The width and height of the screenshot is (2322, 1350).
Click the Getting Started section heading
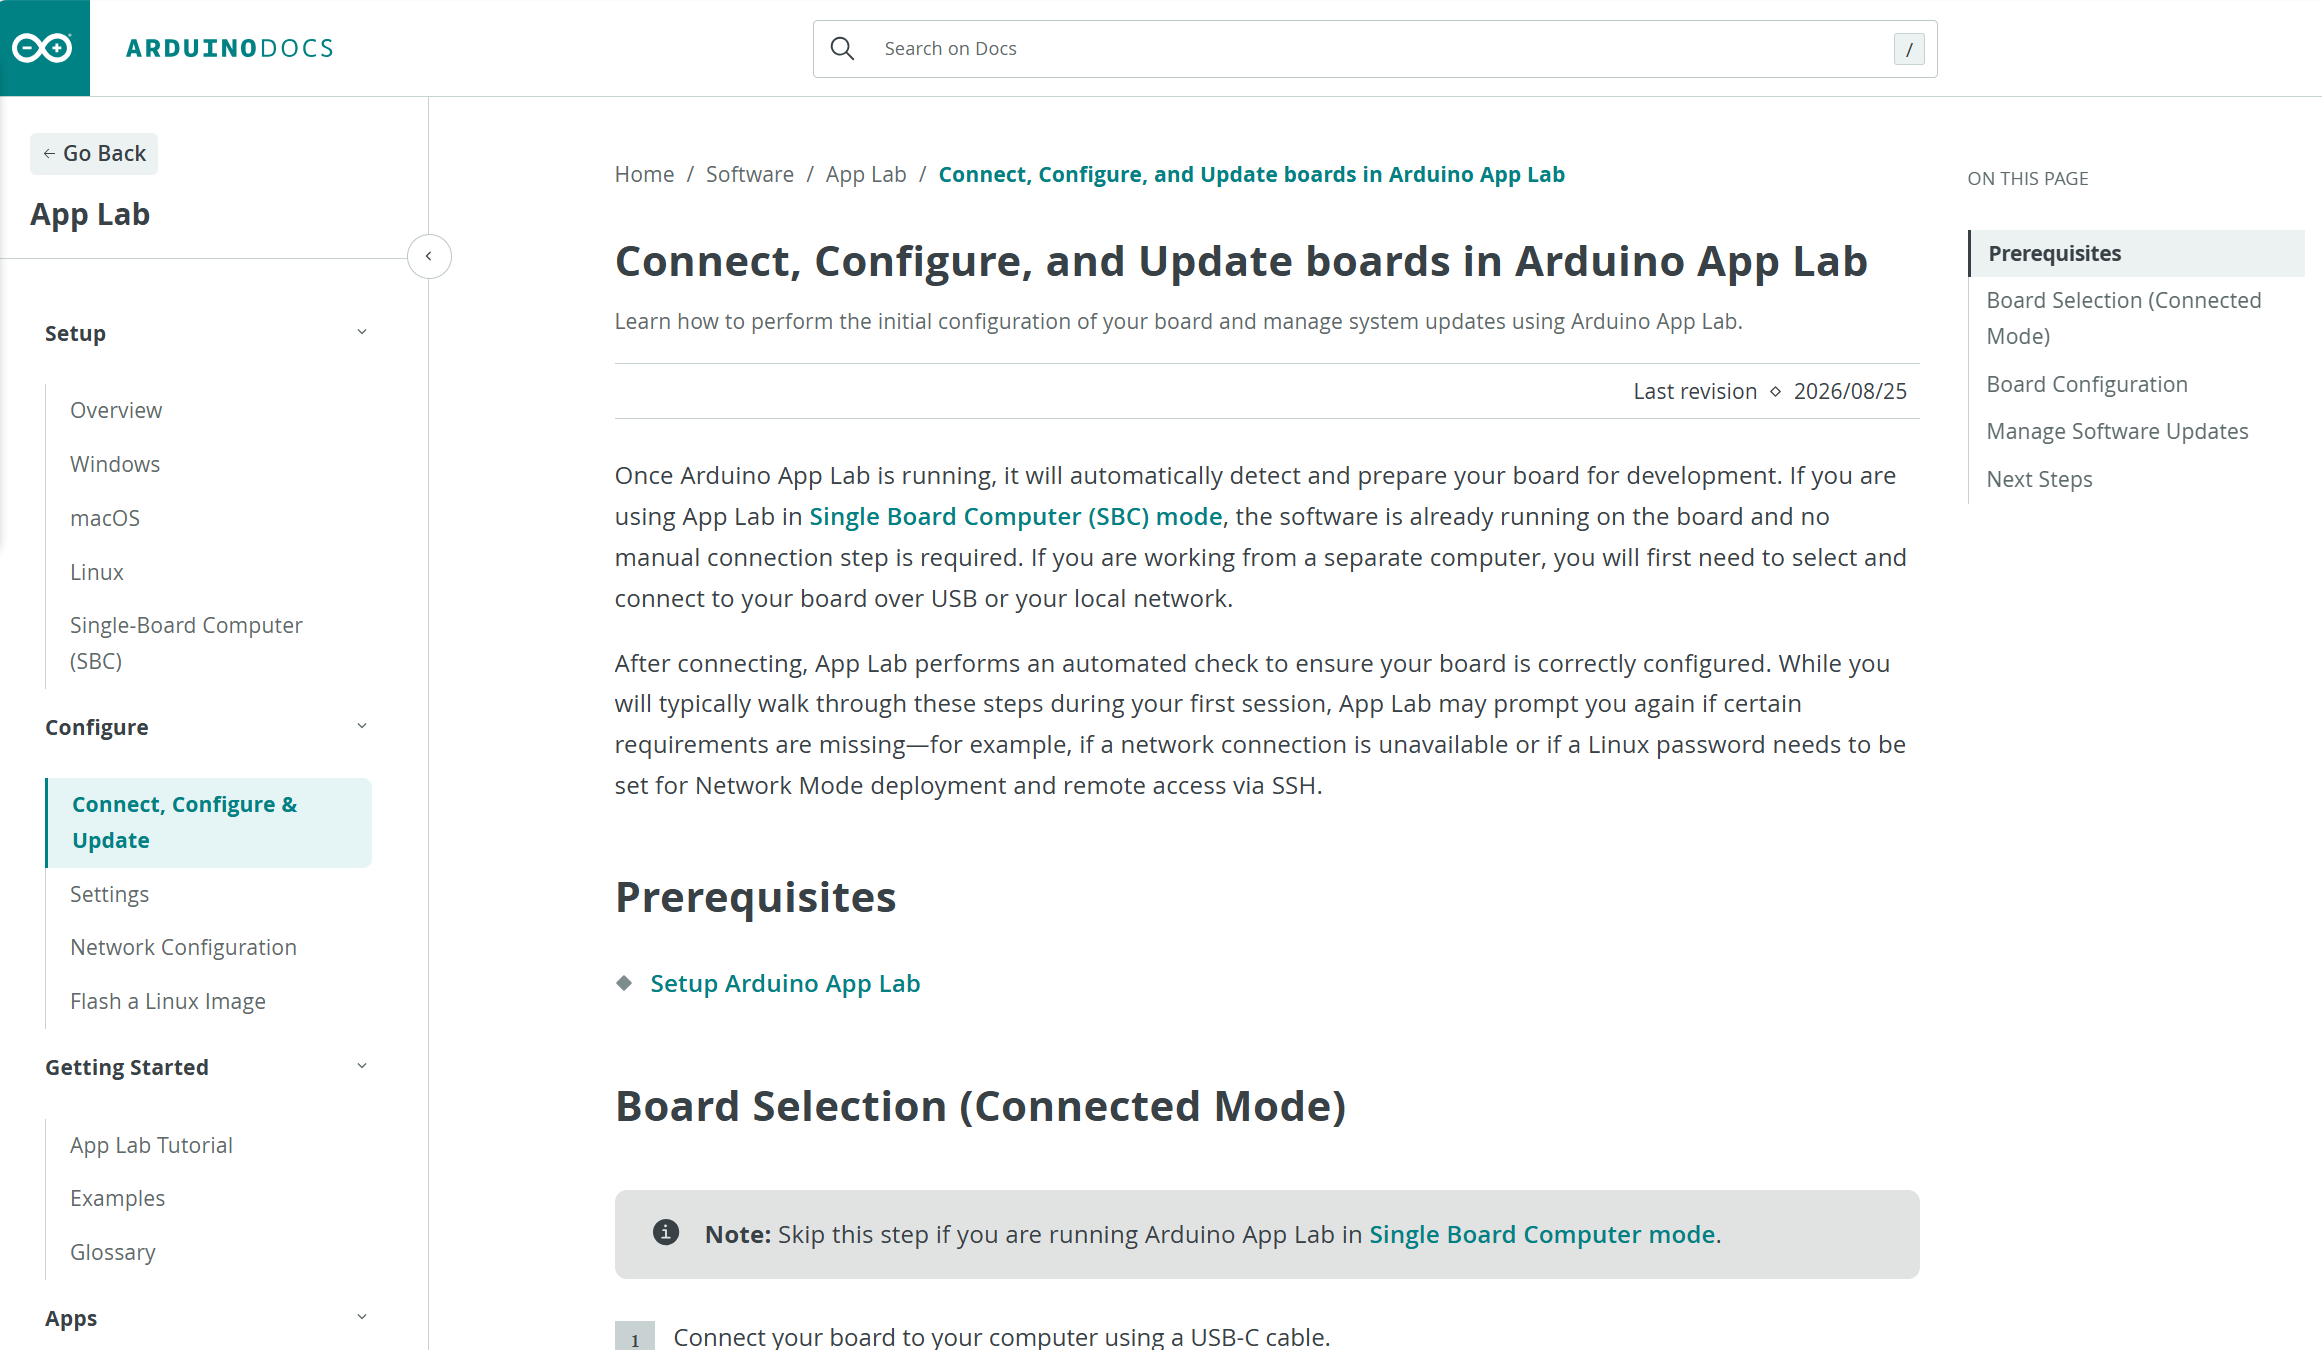pyautogui.click(x=127, y=1067)
